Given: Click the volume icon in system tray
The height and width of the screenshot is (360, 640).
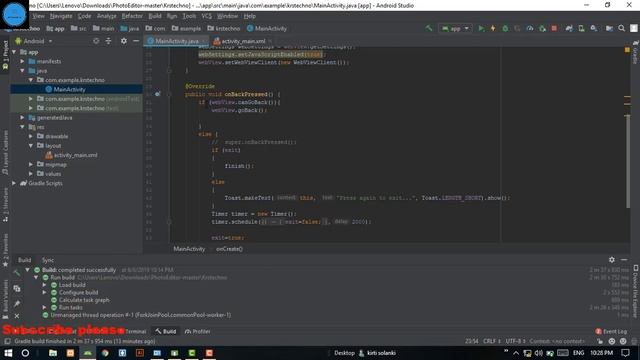Looking at the screenshot, I should pyautogui.click(x=538, y=353).
